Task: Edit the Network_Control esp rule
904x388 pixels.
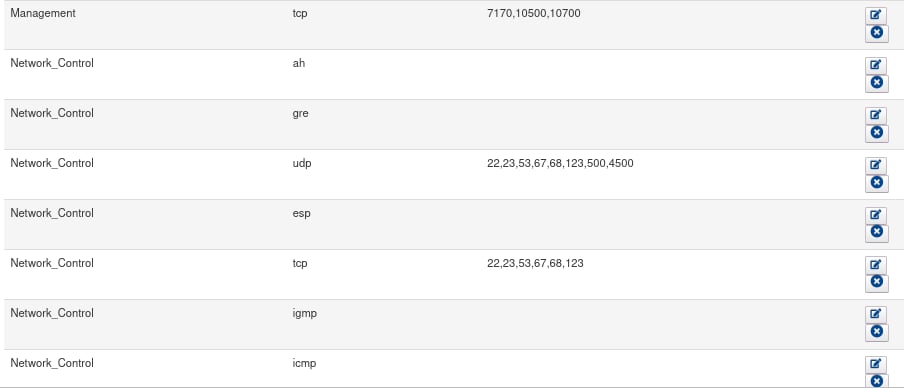Action: (876, 215)
